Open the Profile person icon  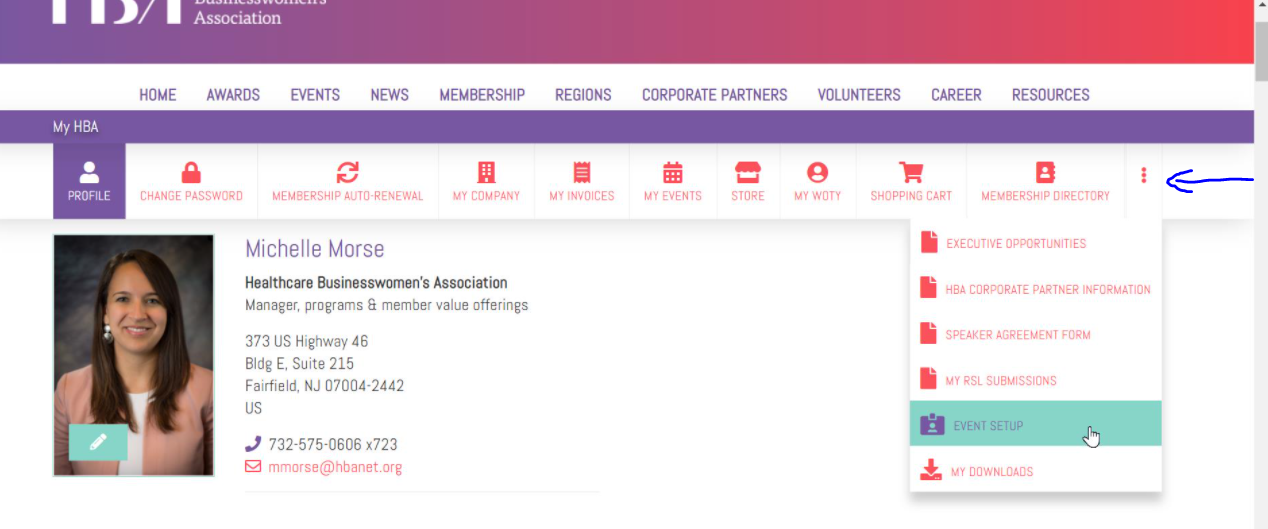(x=90, y=171)
